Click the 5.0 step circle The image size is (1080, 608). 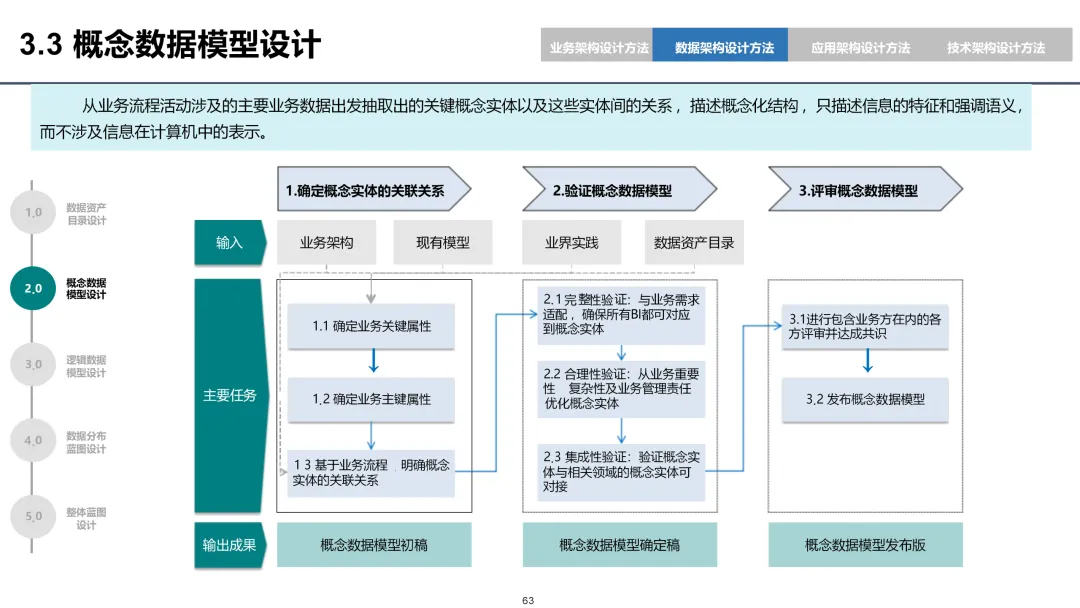coord(33,516)
